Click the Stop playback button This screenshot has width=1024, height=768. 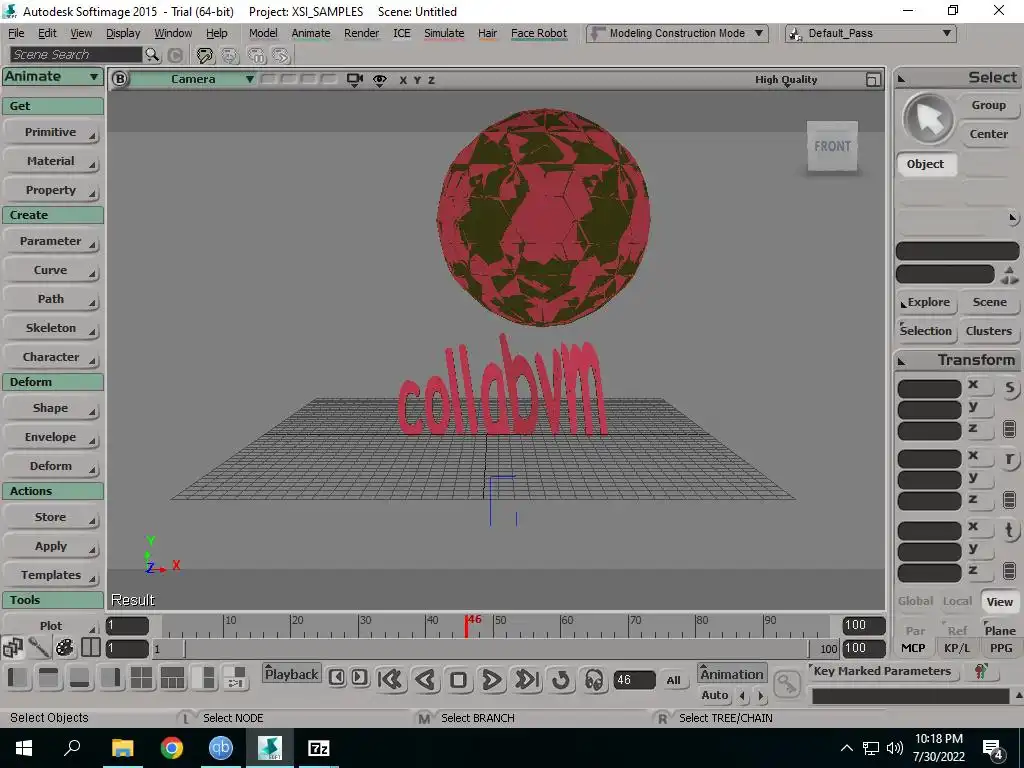click(458, 680)
